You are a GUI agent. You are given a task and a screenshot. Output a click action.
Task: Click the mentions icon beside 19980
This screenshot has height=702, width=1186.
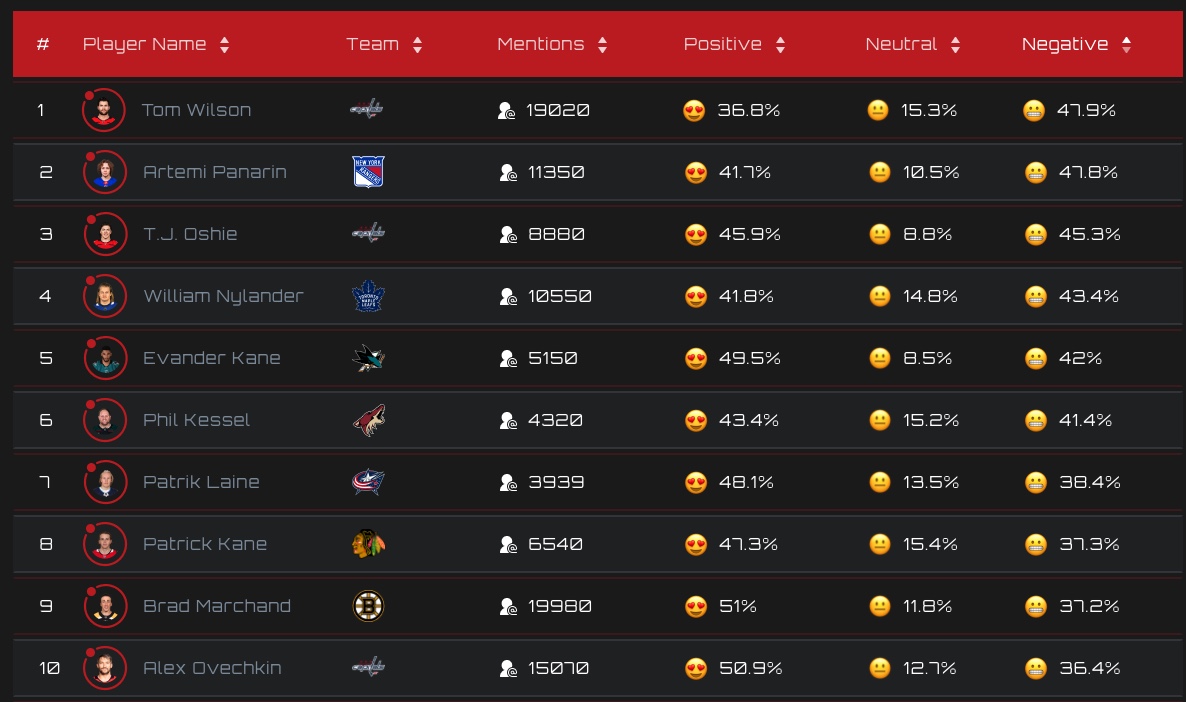click(x=508, y=607)
